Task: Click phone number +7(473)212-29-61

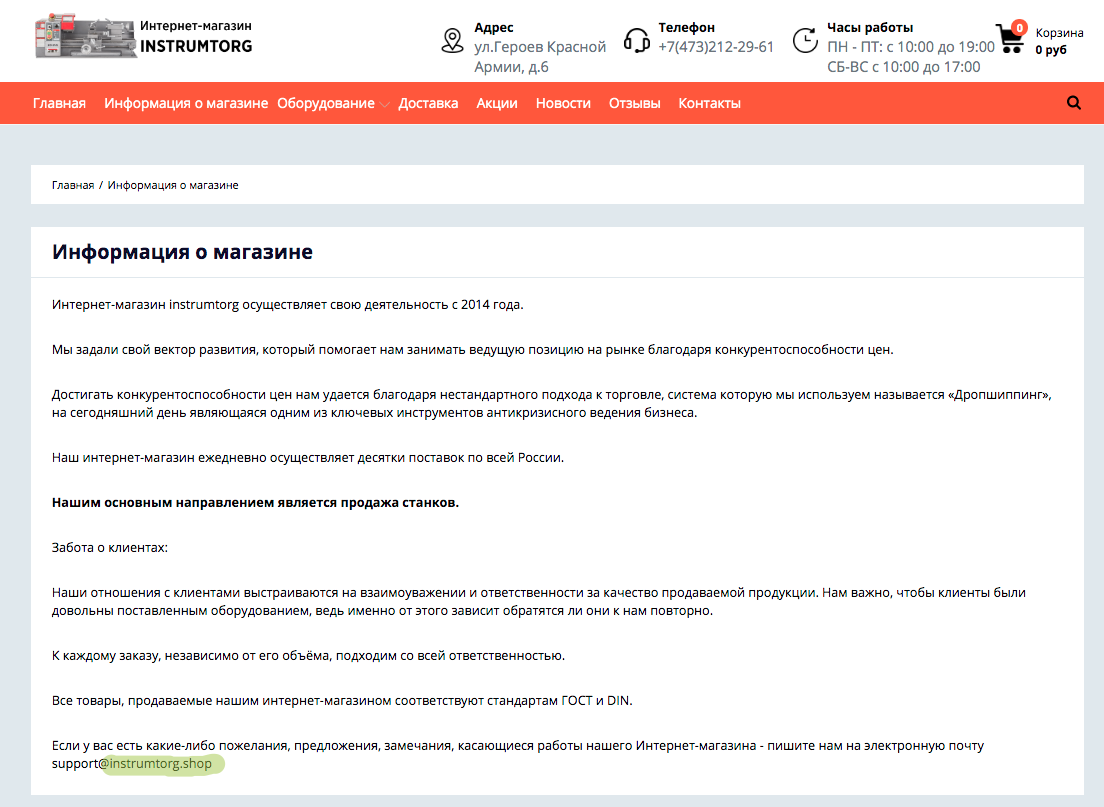Action: (716, 46)
